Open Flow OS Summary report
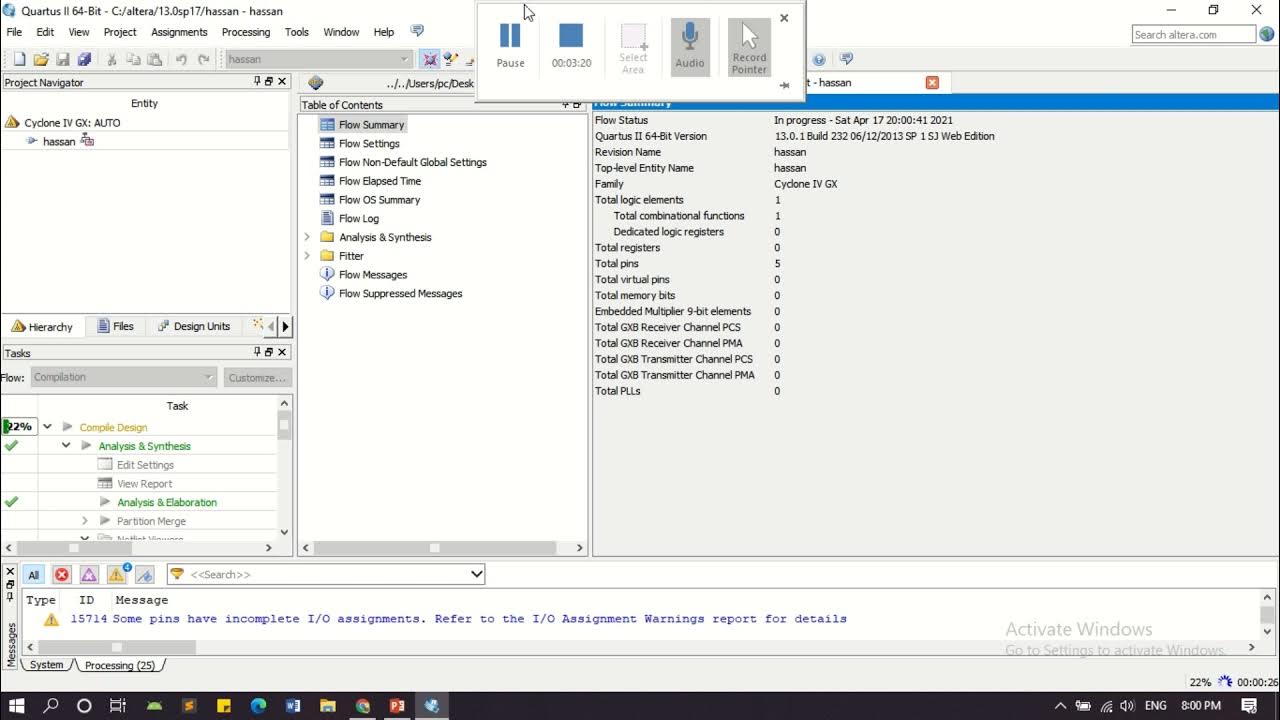 379,200
